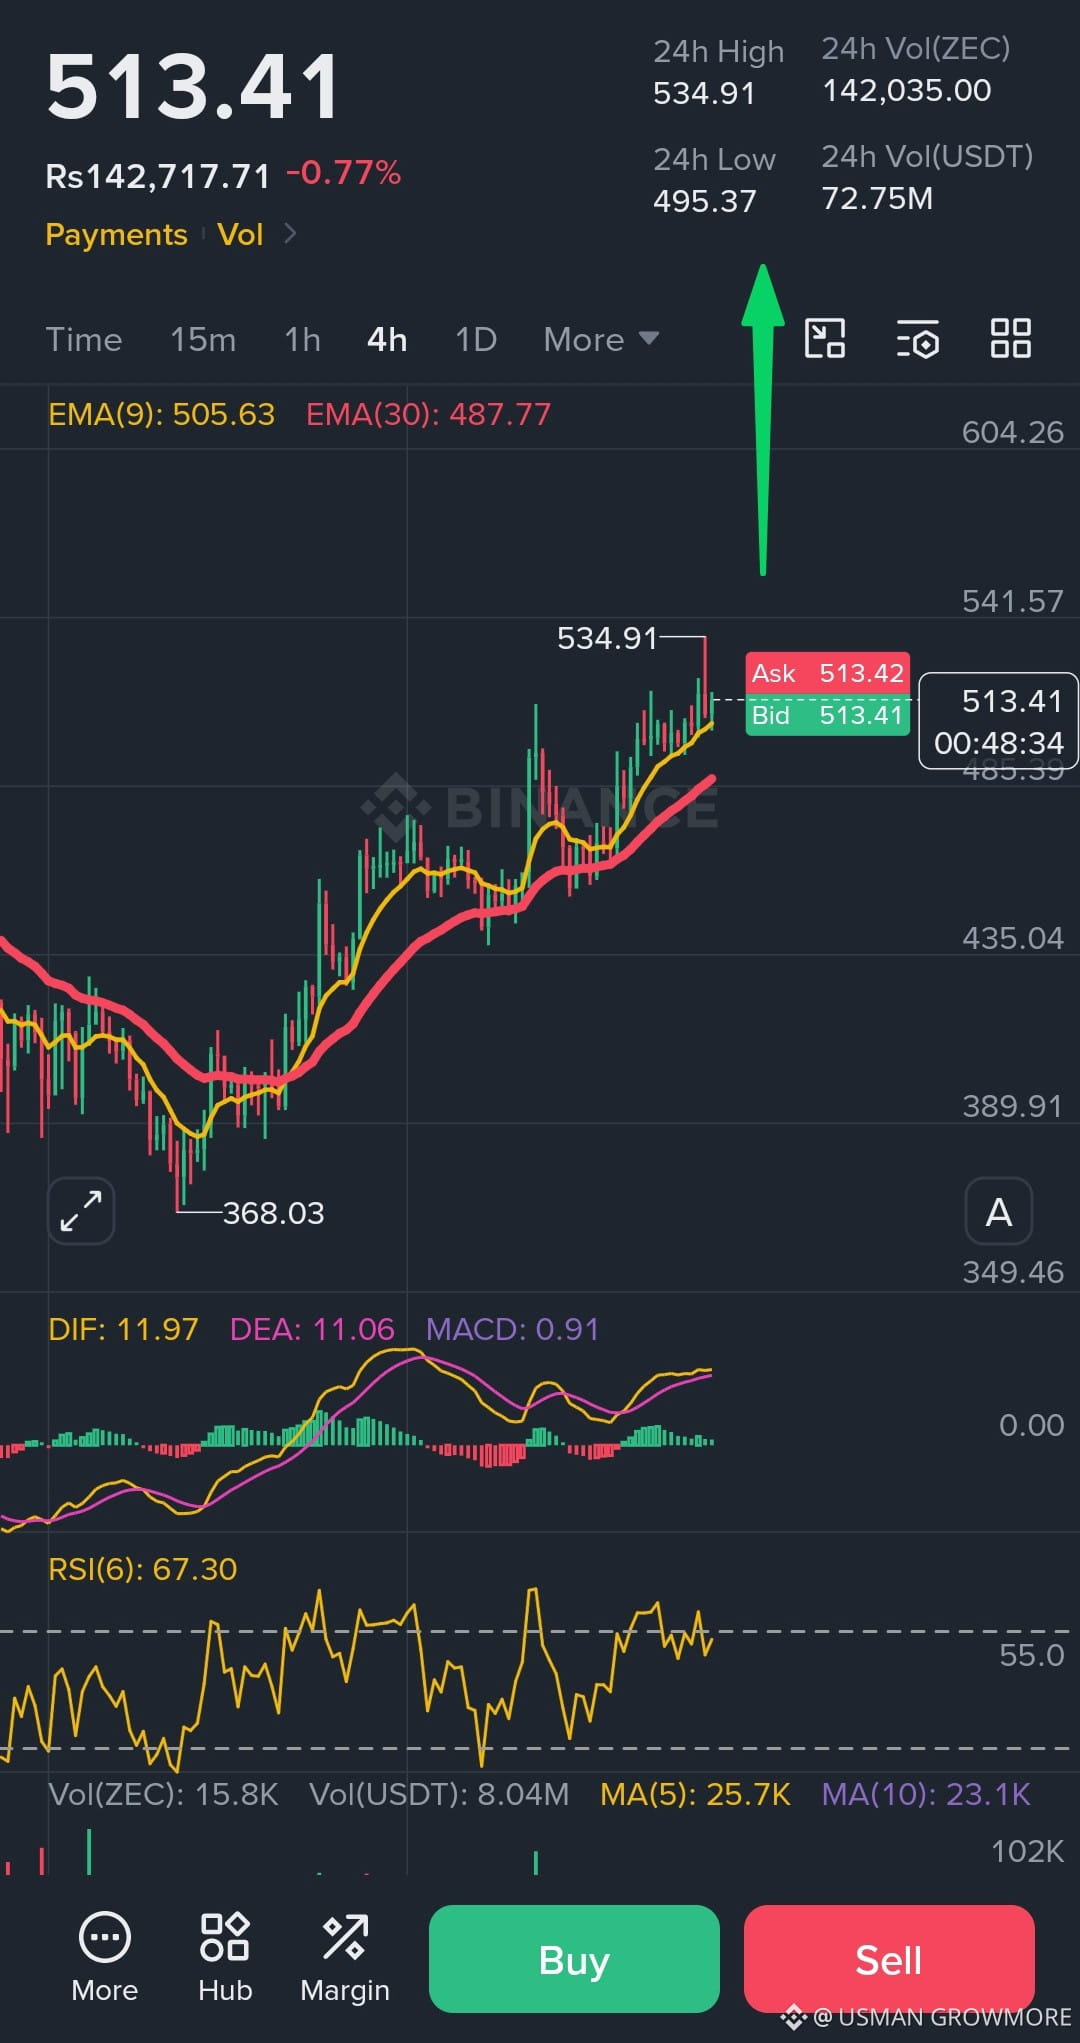Click the 604.26 price axis label
Viewport: 1080px width, 2043px height.
click(1012, 432)
